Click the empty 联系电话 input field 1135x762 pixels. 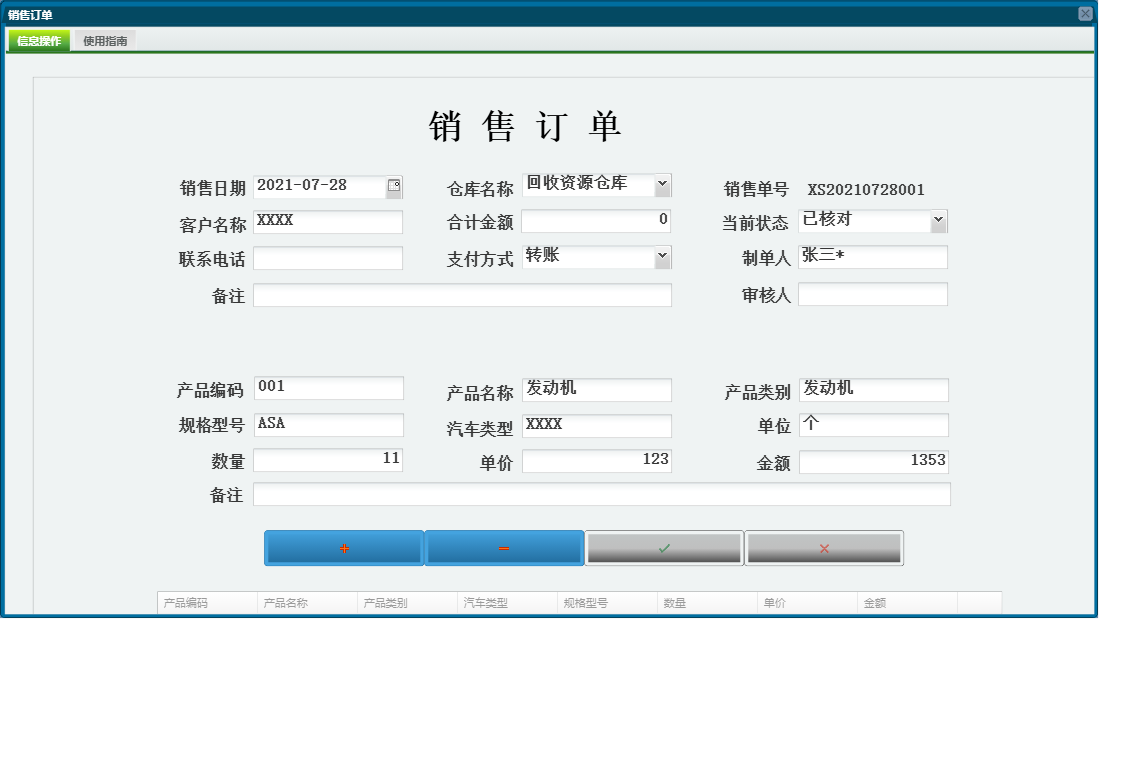(x=329, y=257)
